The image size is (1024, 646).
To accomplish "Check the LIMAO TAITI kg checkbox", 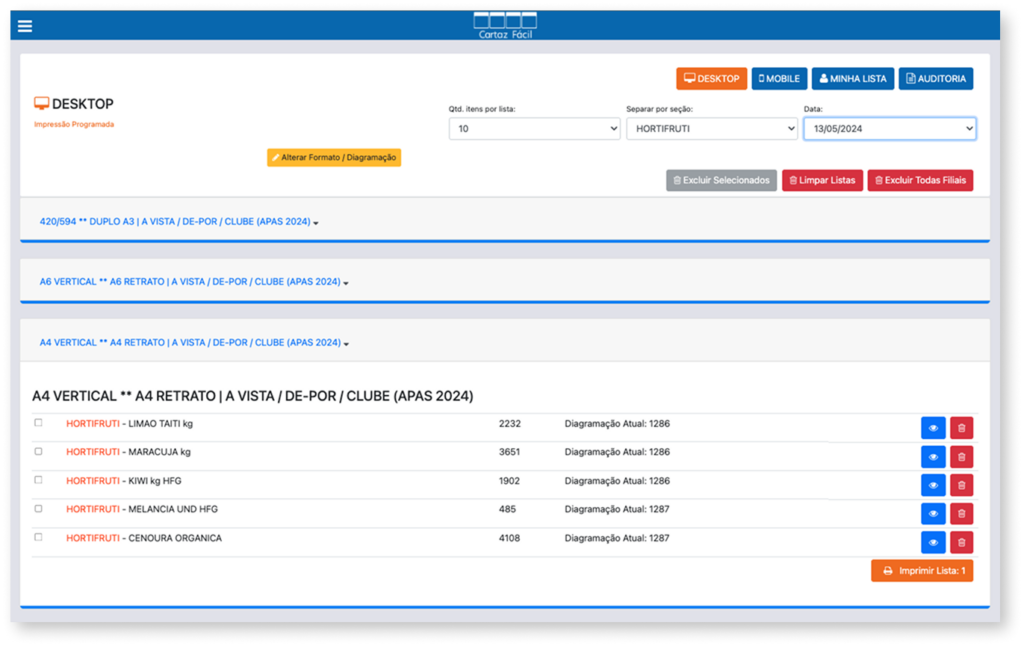I will pyautogui.click(x=39, y=423).
